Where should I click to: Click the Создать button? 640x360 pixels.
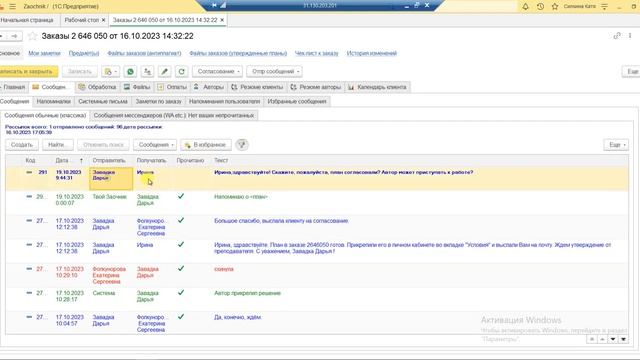[x=22, y=144]
